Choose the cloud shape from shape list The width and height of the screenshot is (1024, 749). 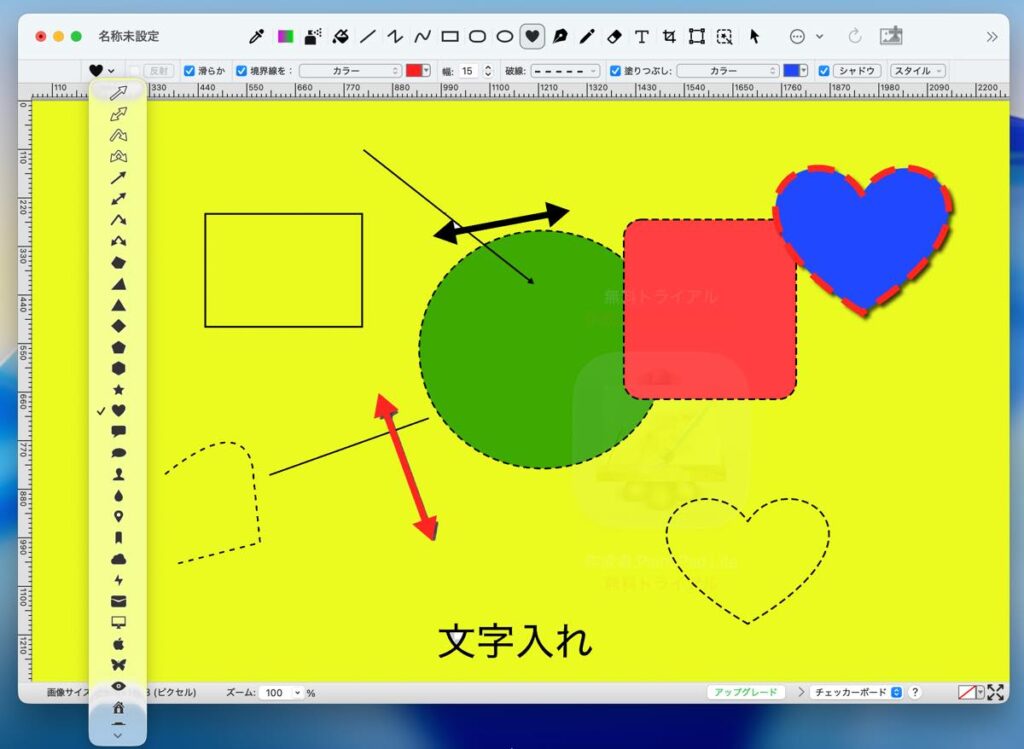click(118, 558)
